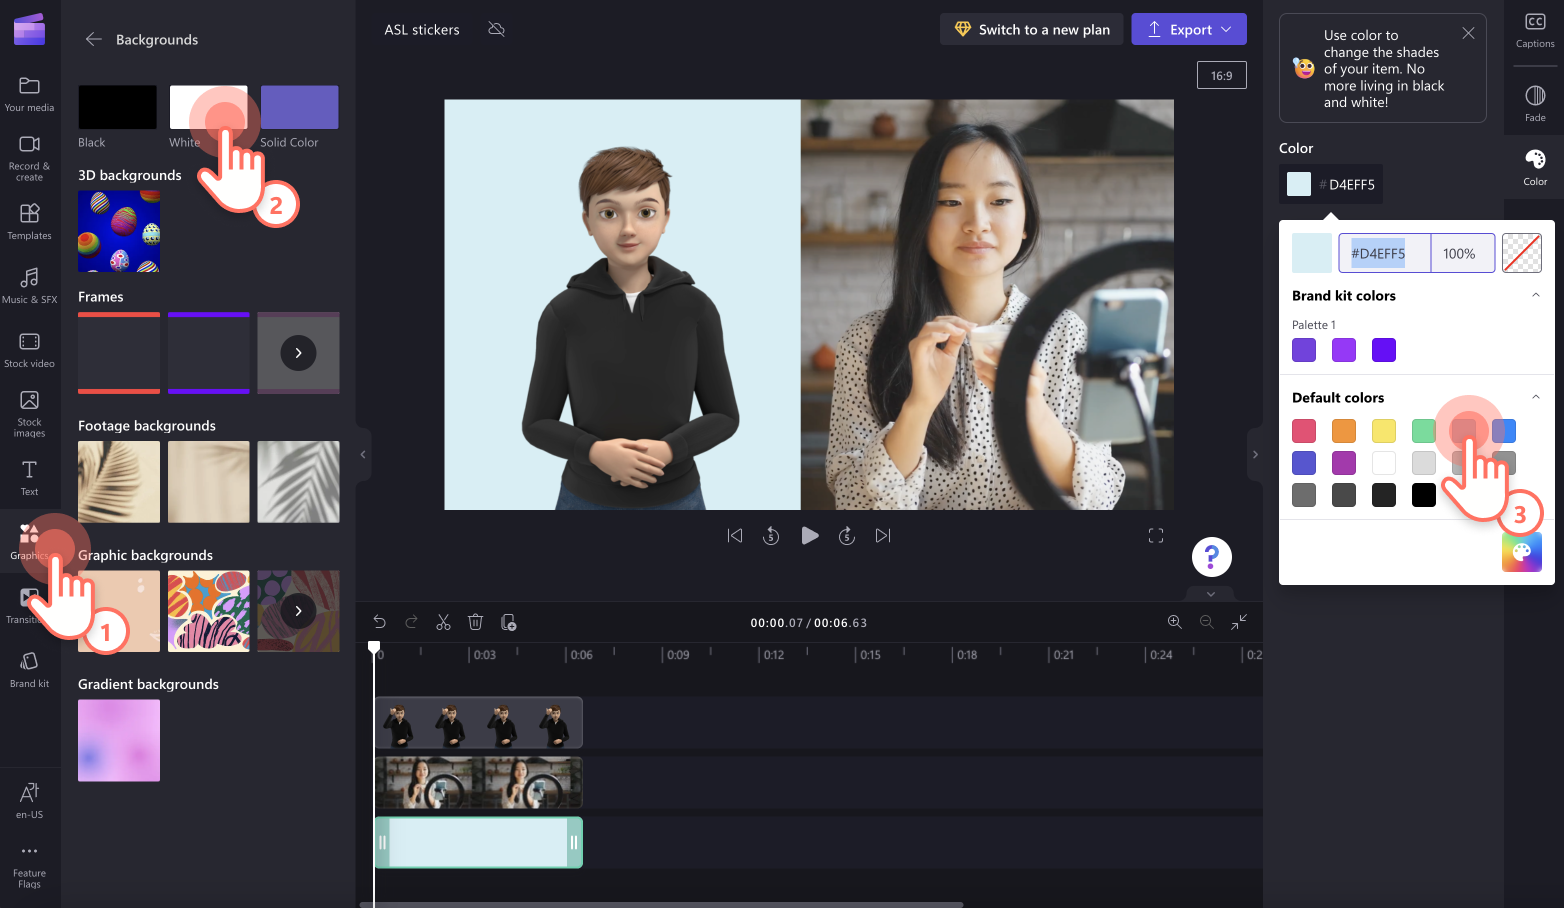Viewport: 1564px width, 908px height.
Task: Choose the Black background
Action: point(117,107)
